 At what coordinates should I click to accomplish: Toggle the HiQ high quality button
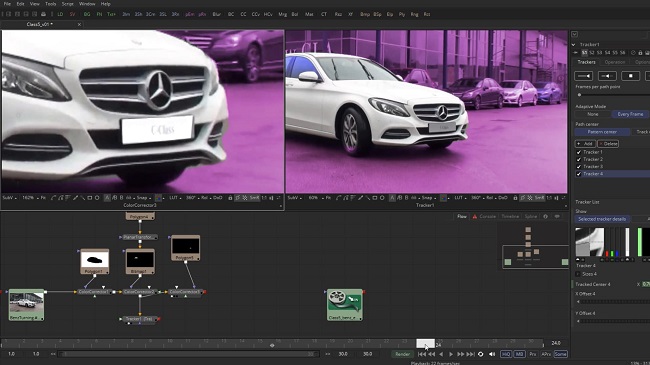click(x=506, y=354)
